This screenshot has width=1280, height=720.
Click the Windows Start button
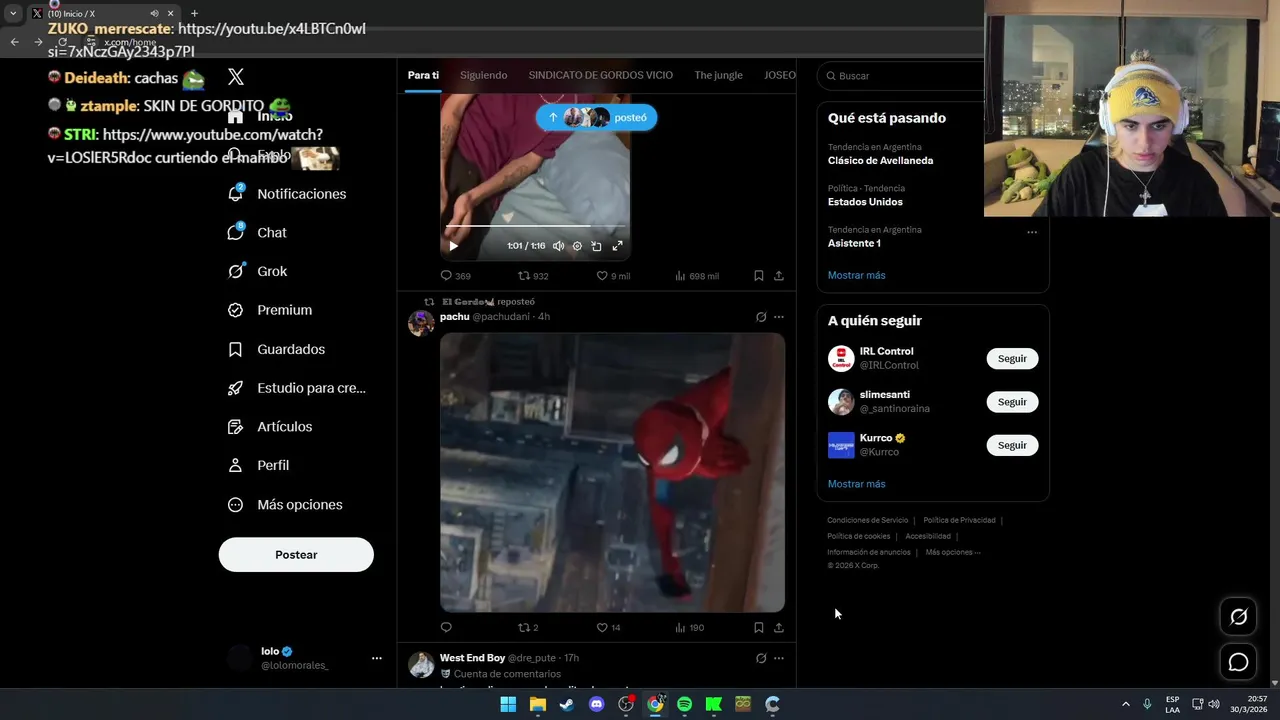pos(508,704)
